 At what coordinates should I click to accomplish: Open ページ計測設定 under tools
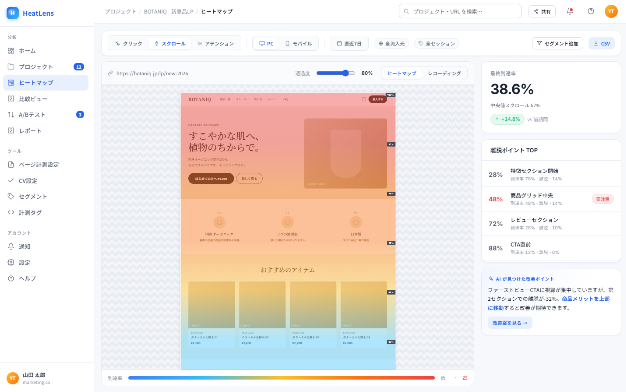click(46, 164)
